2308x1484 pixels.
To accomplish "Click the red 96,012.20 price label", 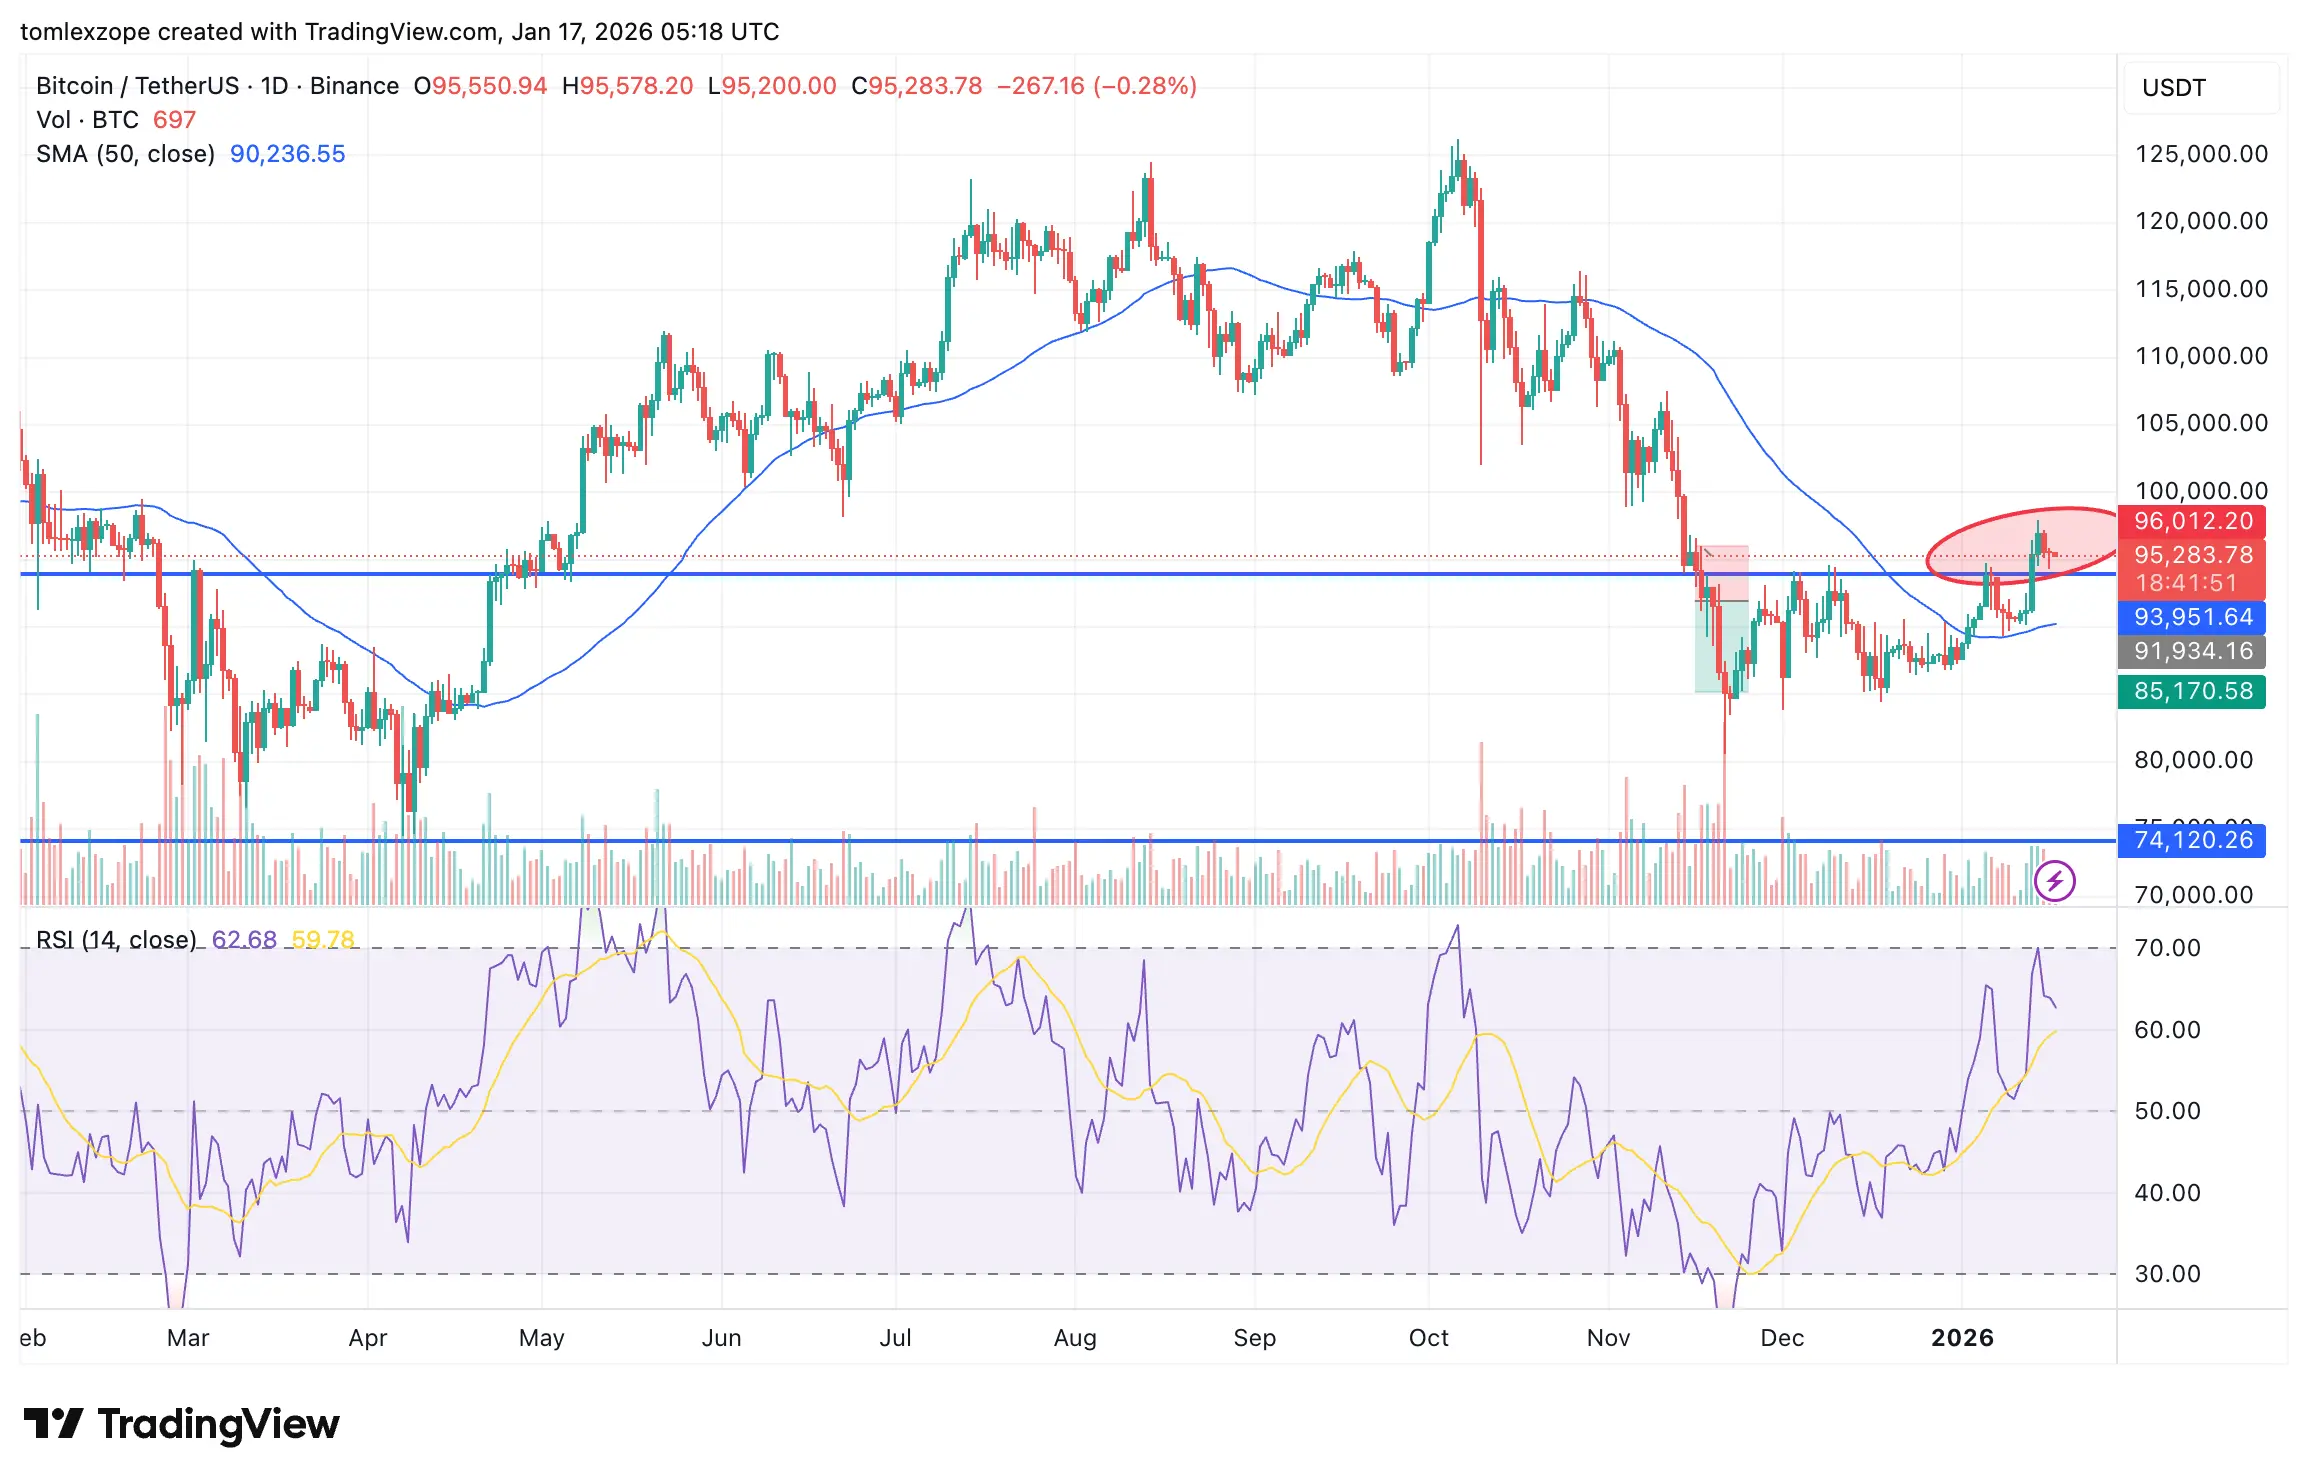I will point(2191,521).
